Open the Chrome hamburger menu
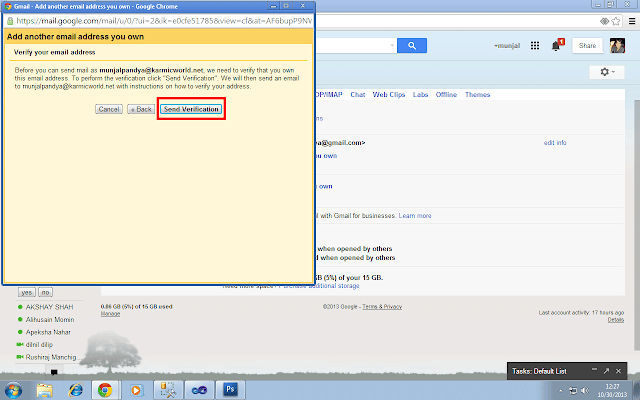Viewport: 640px width, 400px height. pos(632,21)
